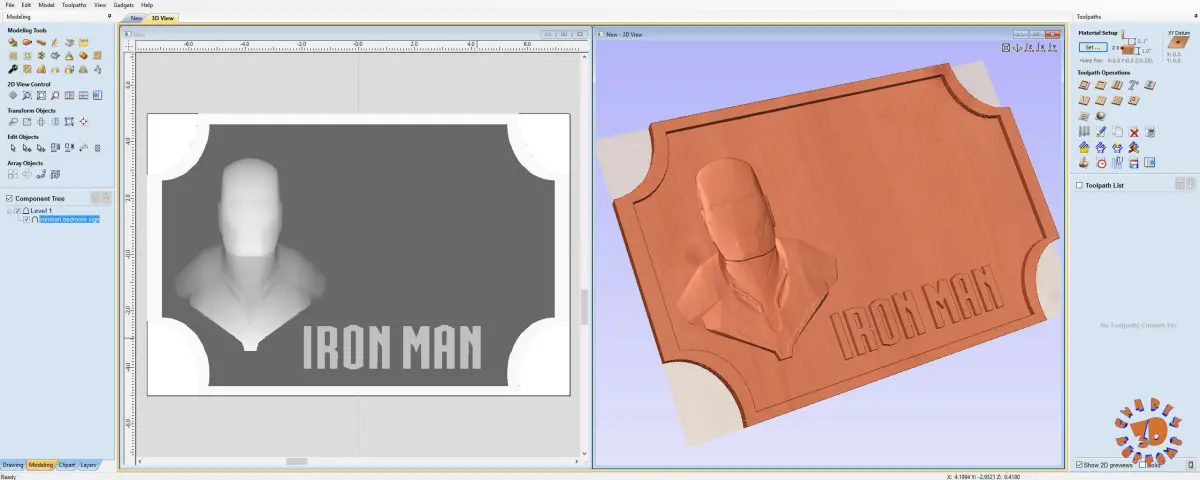Edit the selected toolpath with pencil icon

(x=1100, y=131)
